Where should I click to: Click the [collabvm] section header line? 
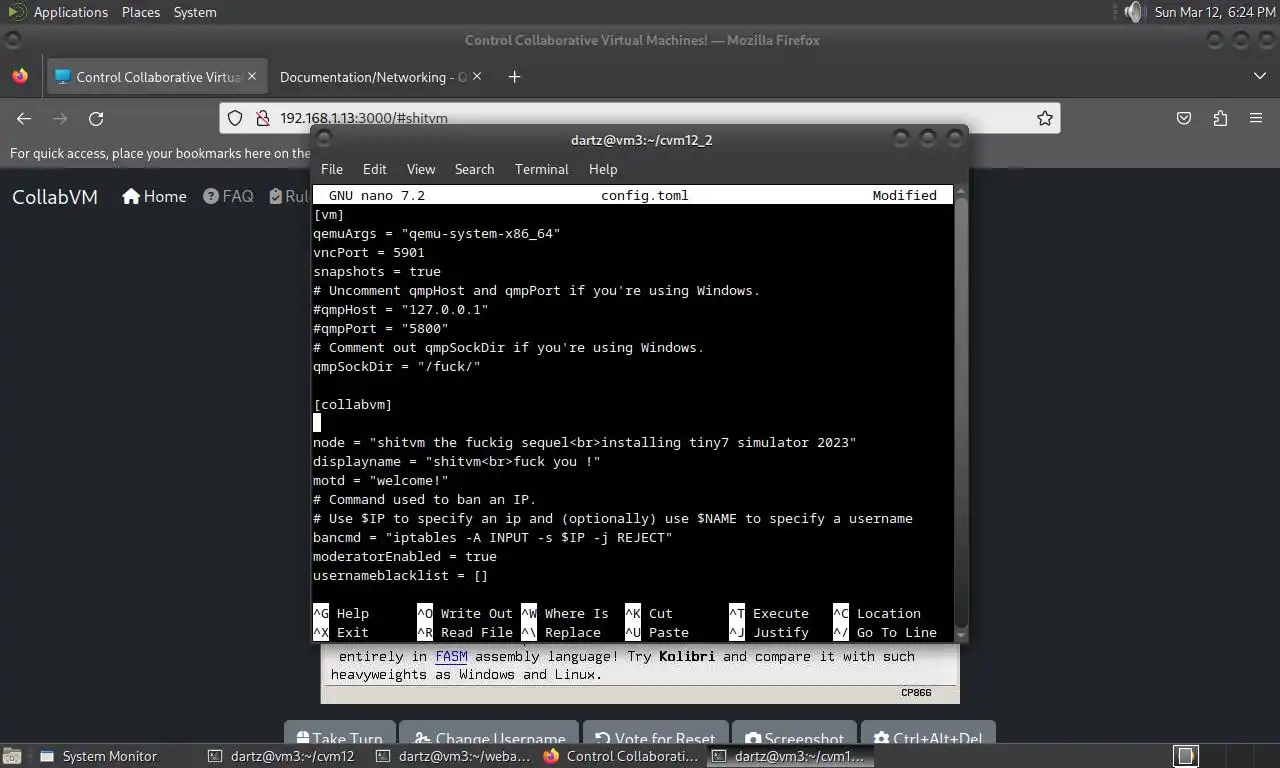353,404
